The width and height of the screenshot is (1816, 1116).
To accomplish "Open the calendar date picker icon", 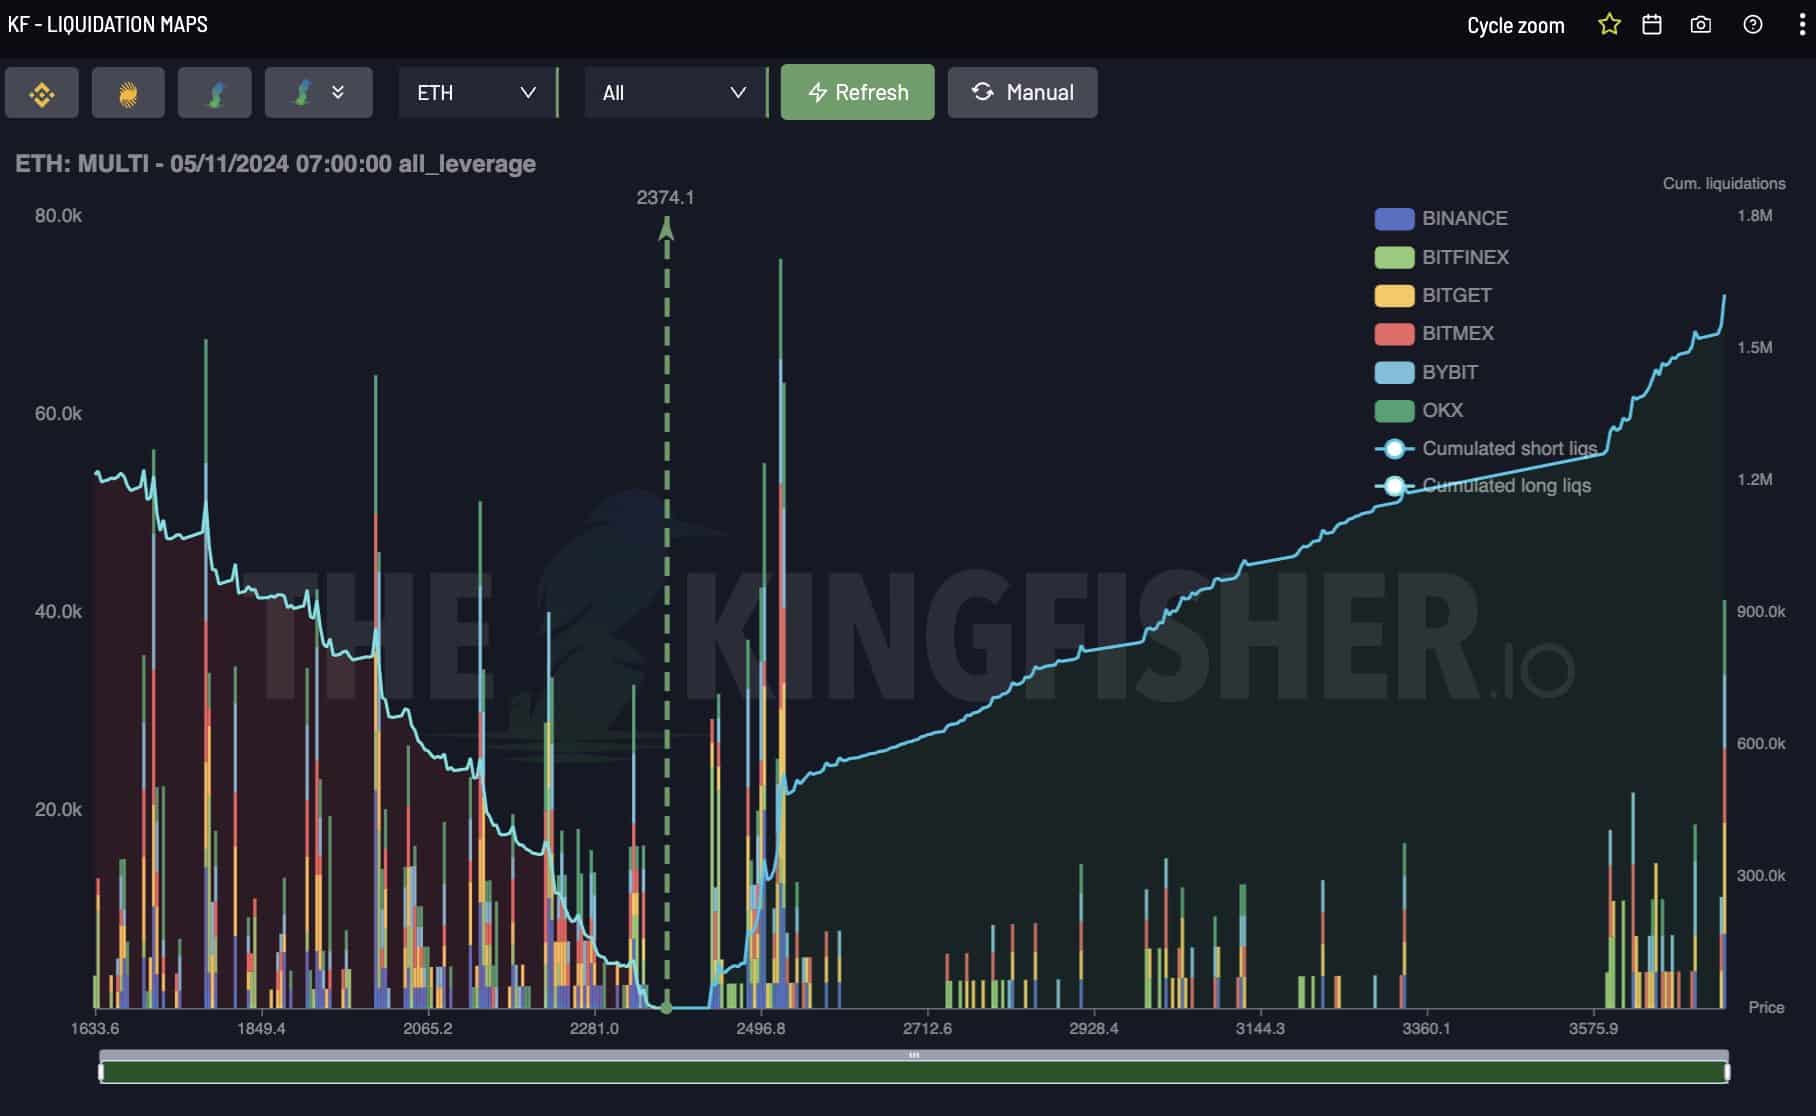I will [1652, 25].
